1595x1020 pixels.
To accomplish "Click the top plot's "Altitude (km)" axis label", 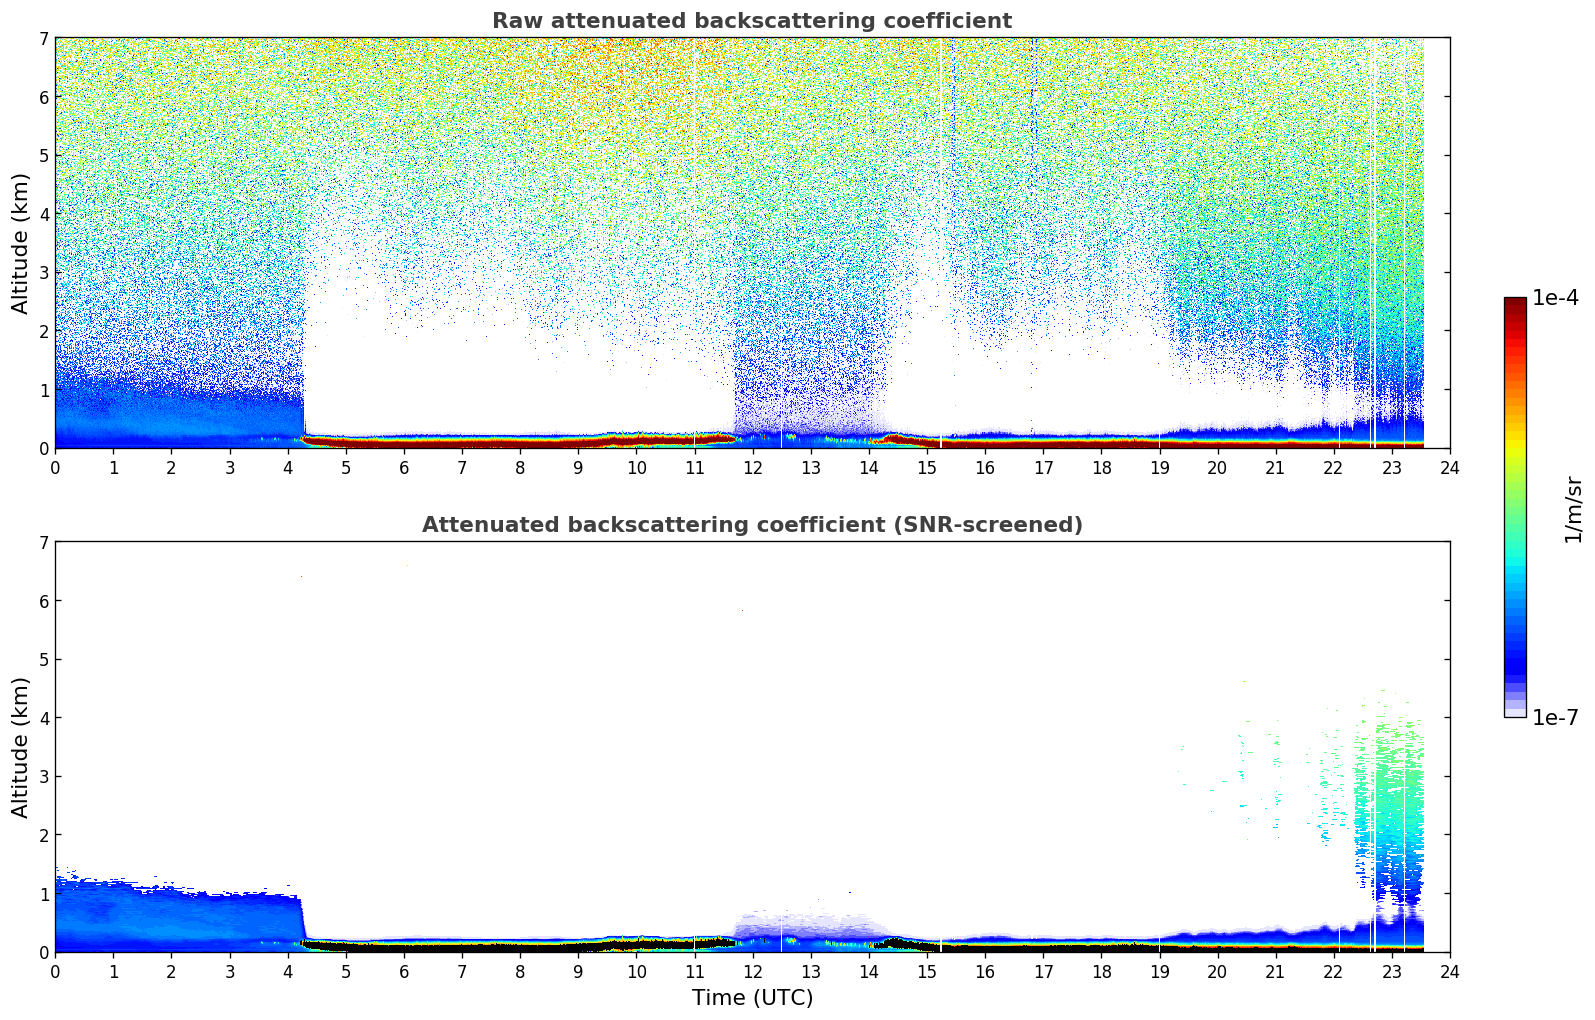I will (x=21, y=243).
